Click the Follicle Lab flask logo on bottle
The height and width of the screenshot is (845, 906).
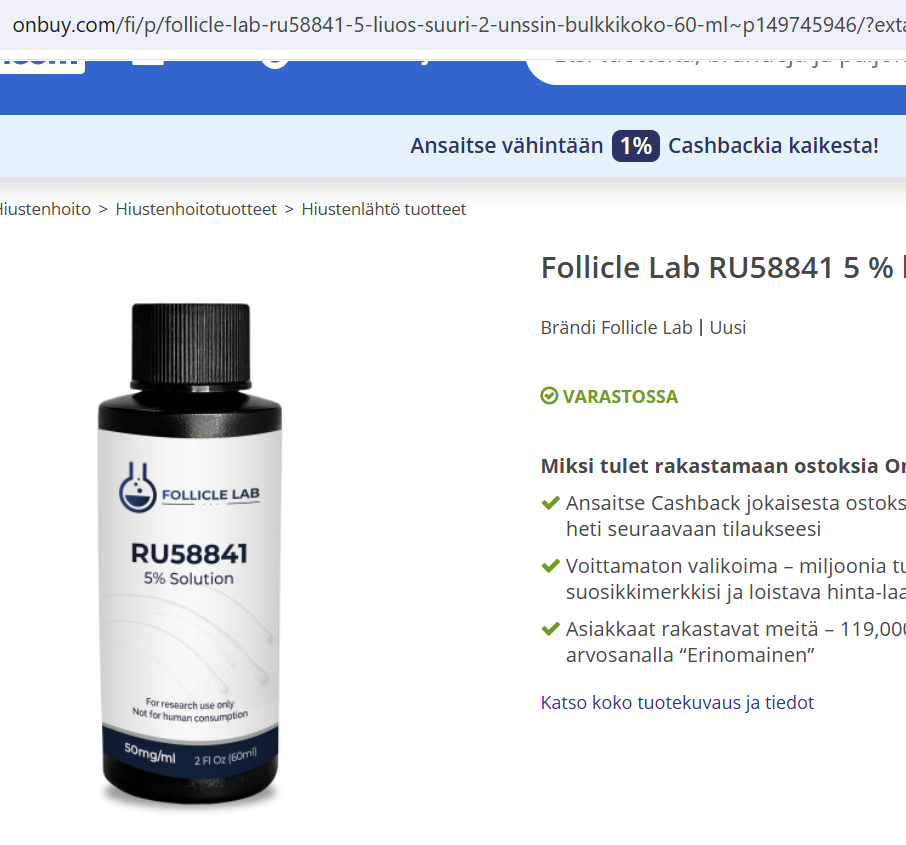(x=138, y=488)
